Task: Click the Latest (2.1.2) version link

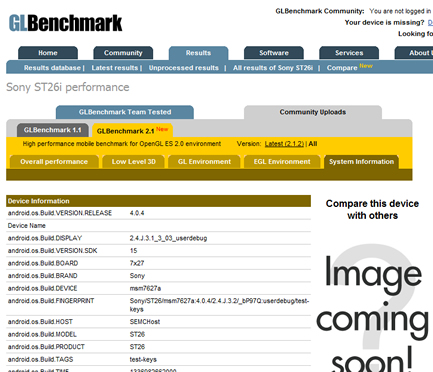Action: tap(284, 144)
